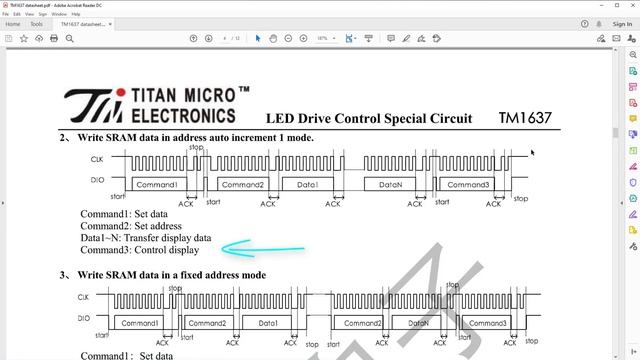Send file by email envelope icon
The height and width of the screenshot is (360, 640).
click(616, 38)
